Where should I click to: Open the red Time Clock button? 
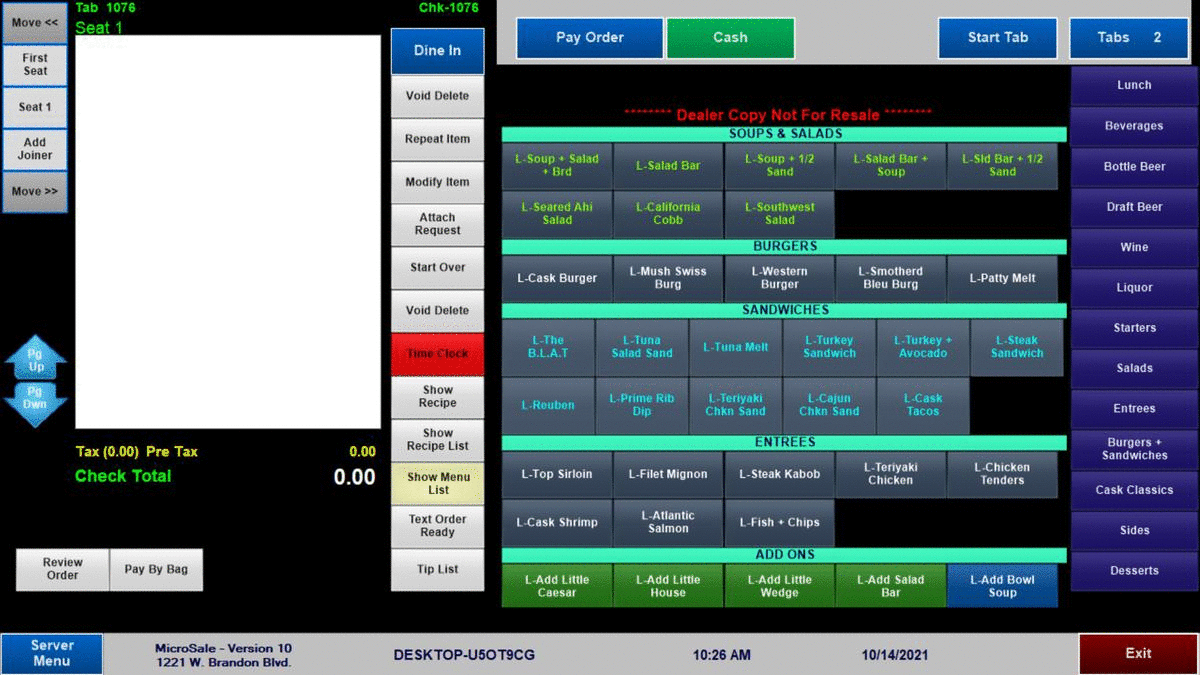pyautogui.click(x=437, y=354)
